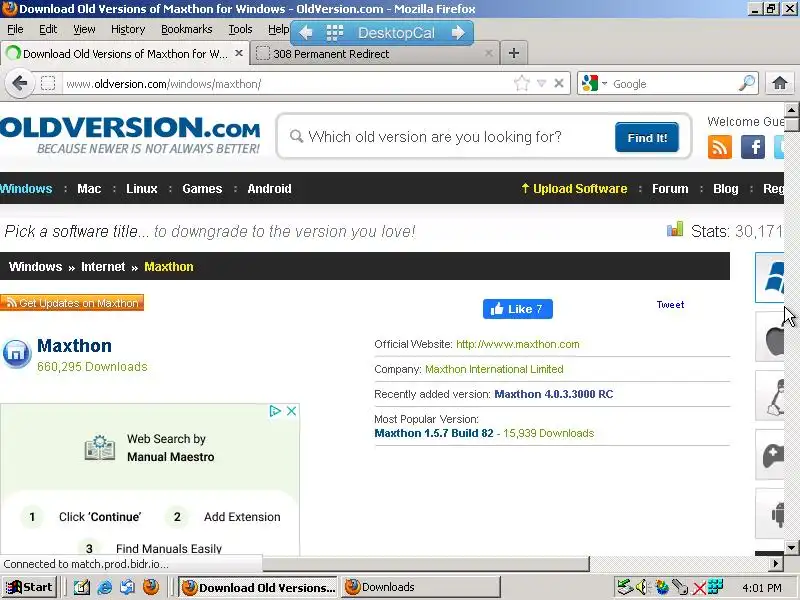
Task: Open the Firefox Home button
Action: 780,83
